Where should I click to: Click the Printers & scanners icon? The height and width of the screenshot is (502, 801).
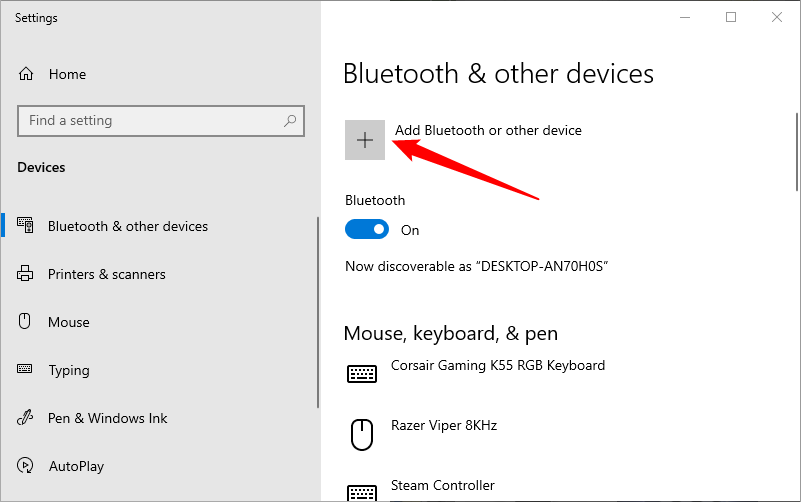(27, 274)
